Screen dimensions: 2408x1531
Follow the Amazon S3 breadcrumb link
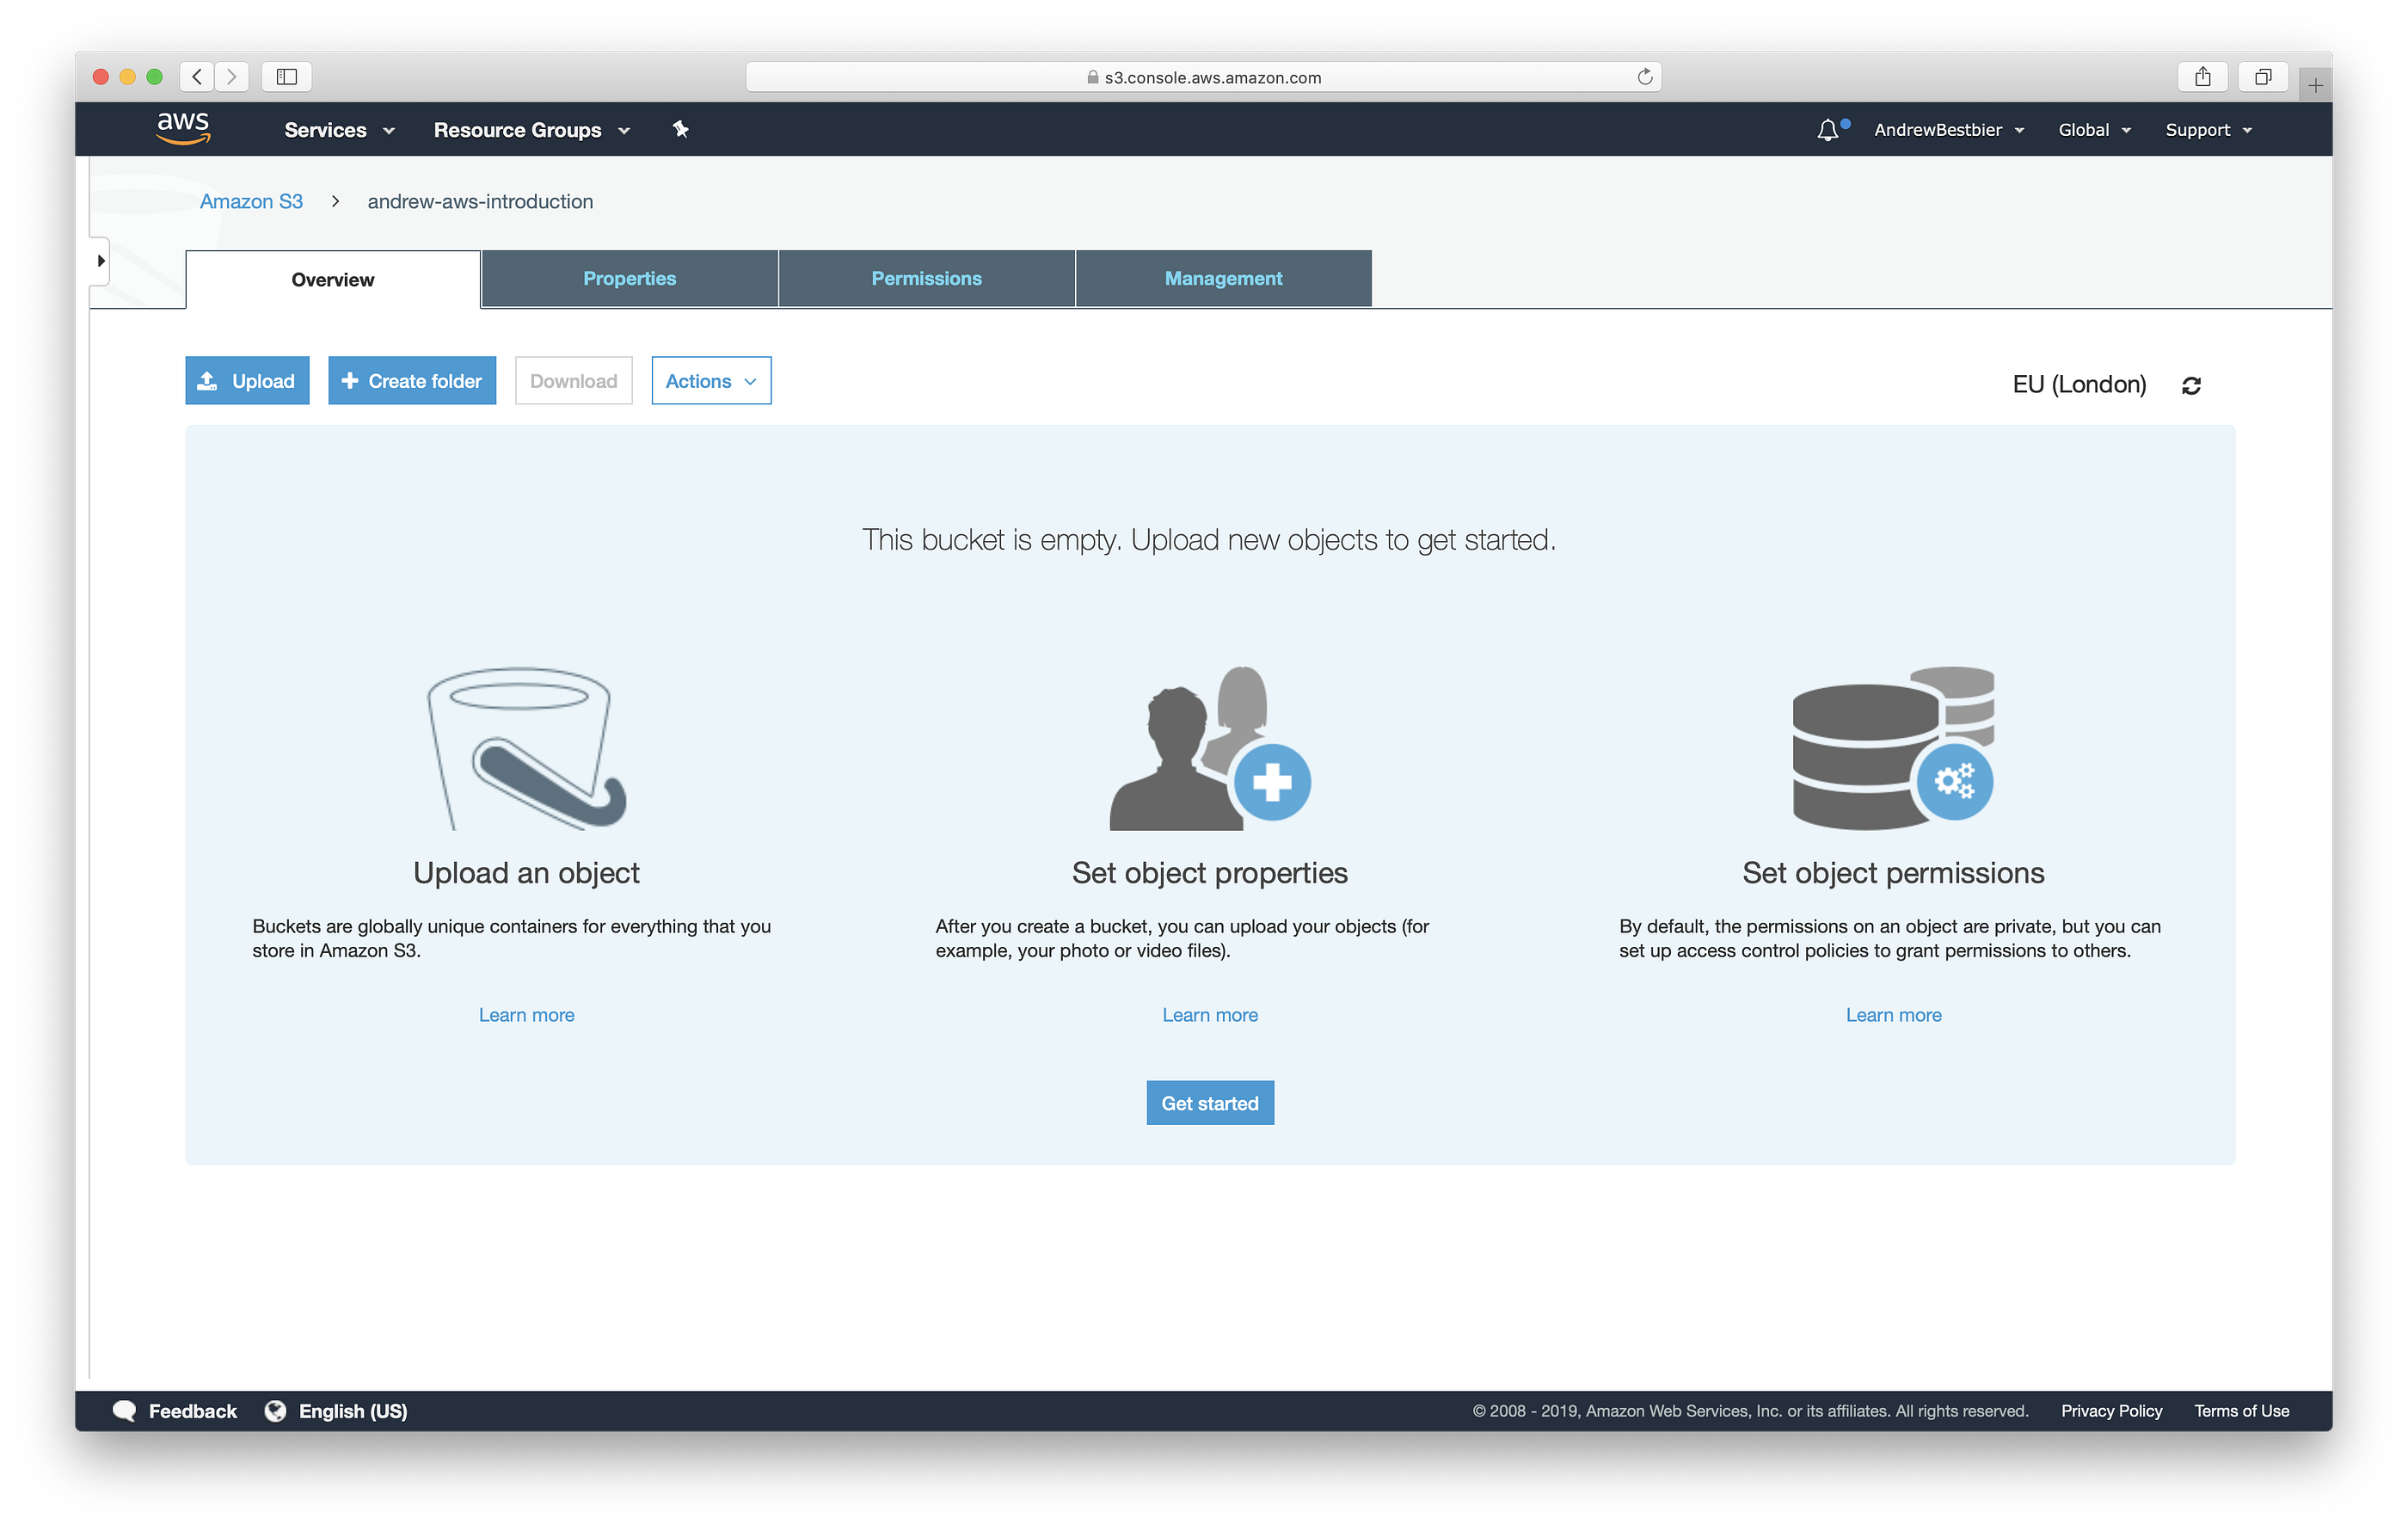[x=251, y=201]
